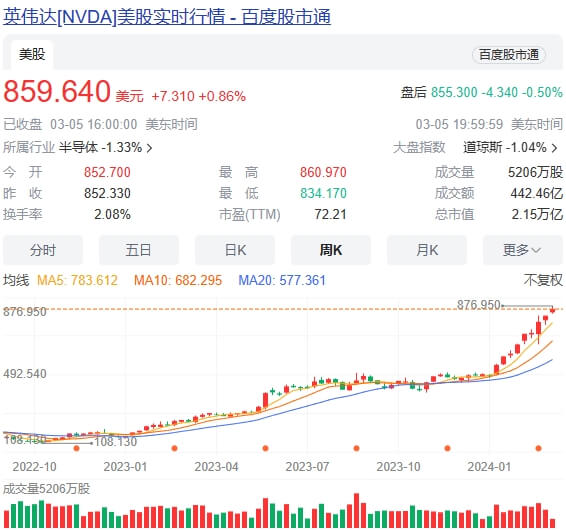
Task: Click the 876.950 high marker on chart
Action: (x=479, y=305)
